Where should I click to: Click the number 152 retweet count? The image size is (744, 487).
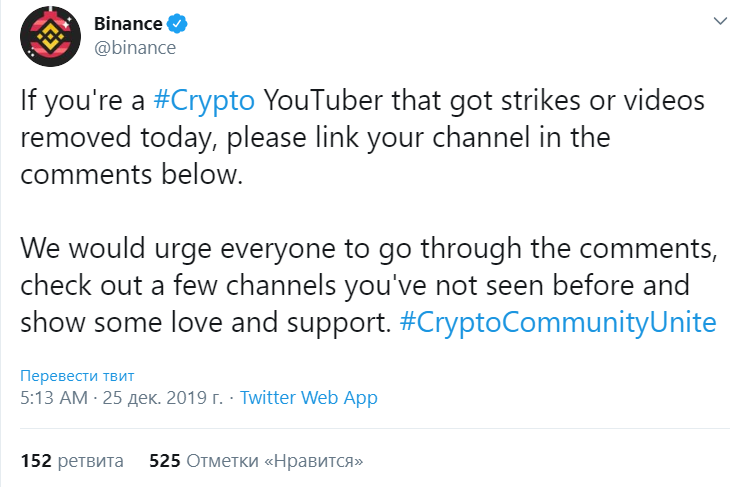36,460
